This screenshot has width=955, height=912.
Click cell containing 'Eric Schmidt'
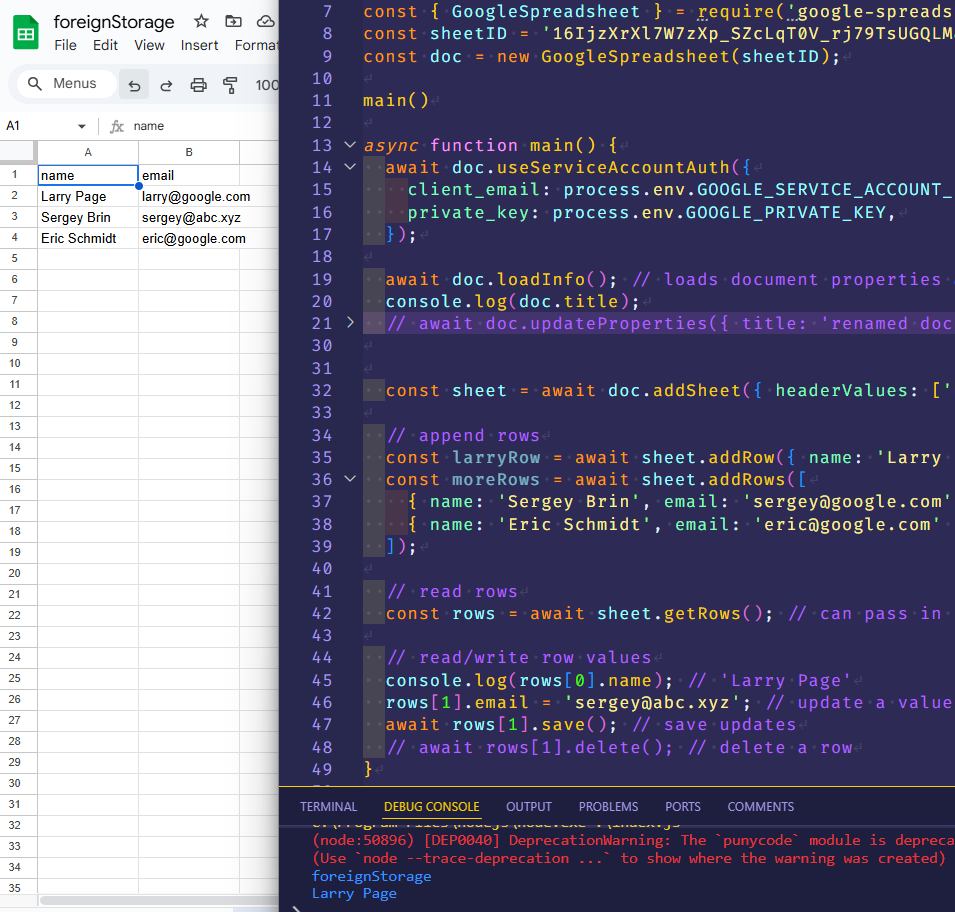[x=88, y=238]
